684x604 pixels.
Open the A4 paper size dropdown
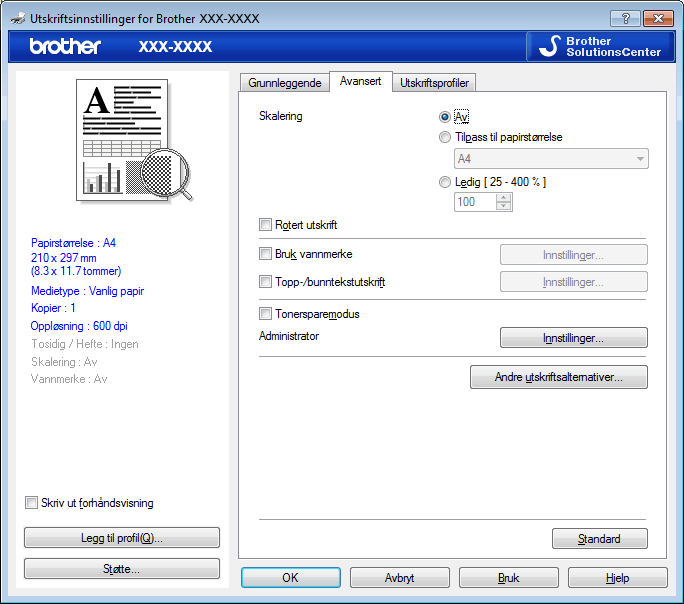tap(551, 159)
